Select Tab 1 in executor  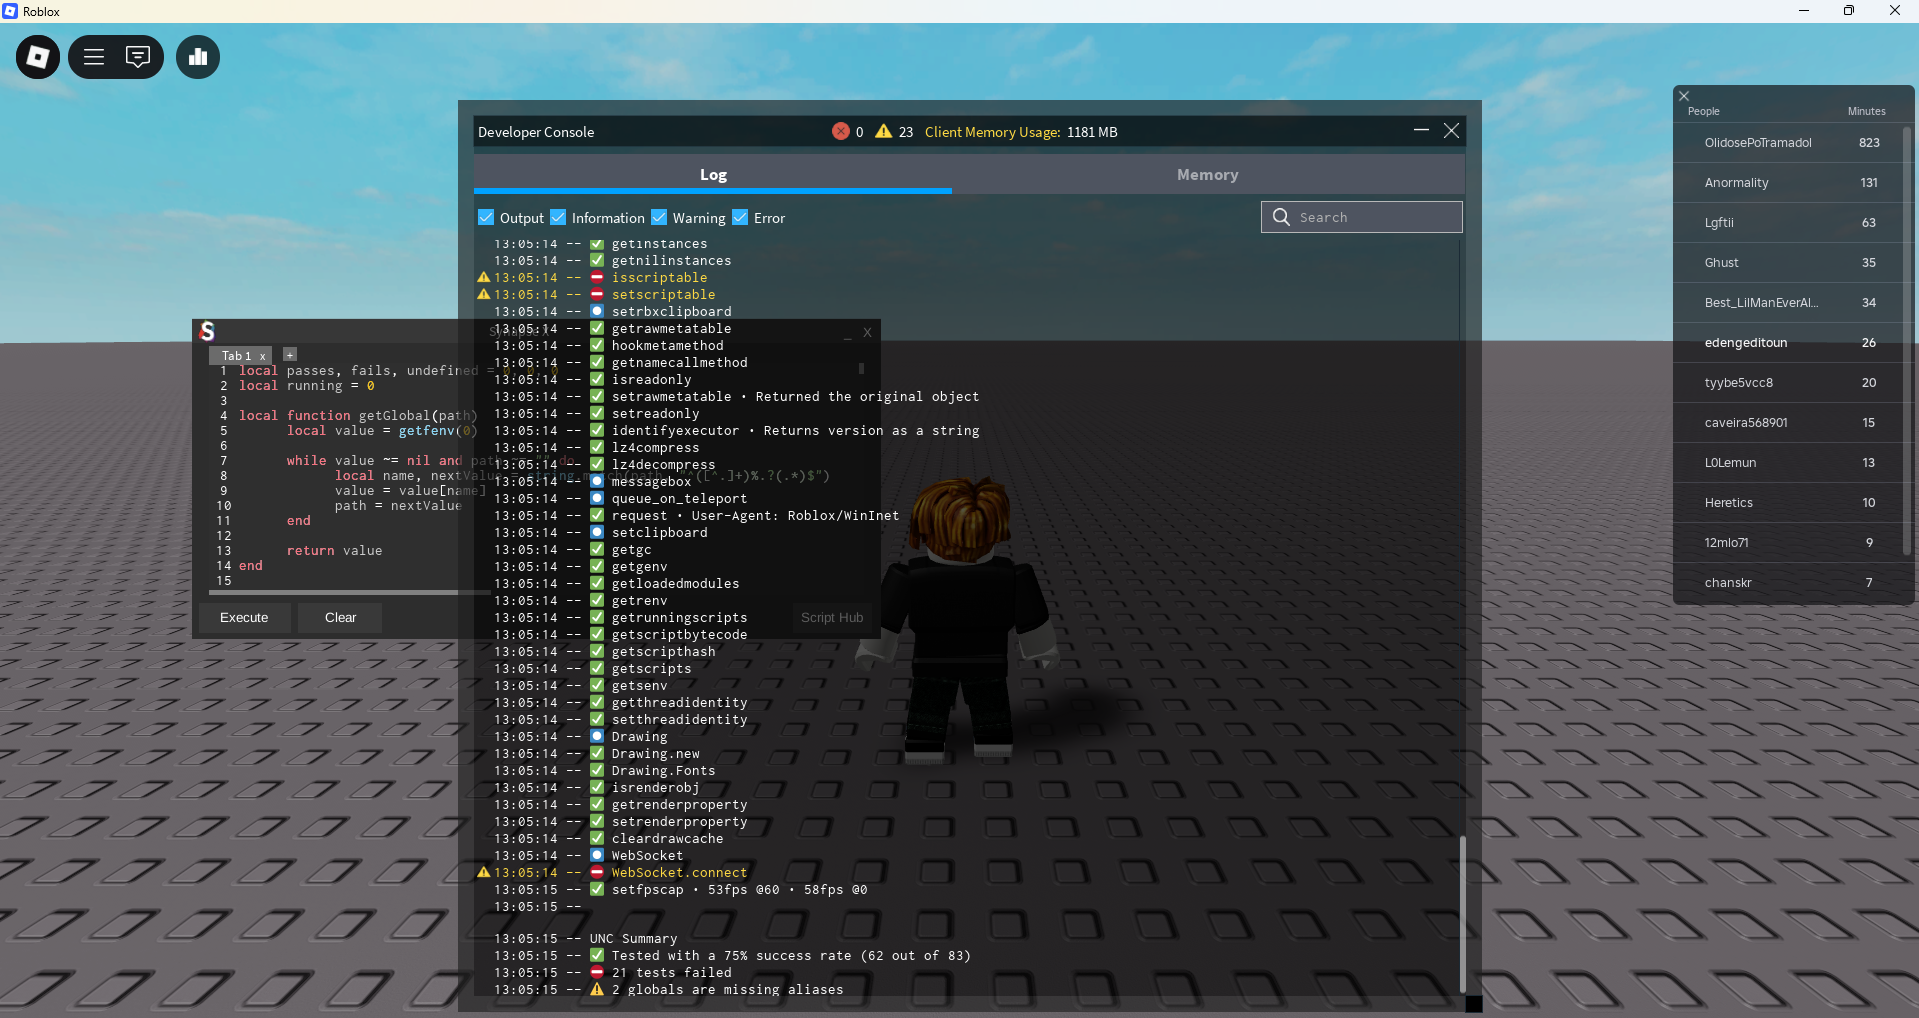pyautogui.click(x=238, y=356)
